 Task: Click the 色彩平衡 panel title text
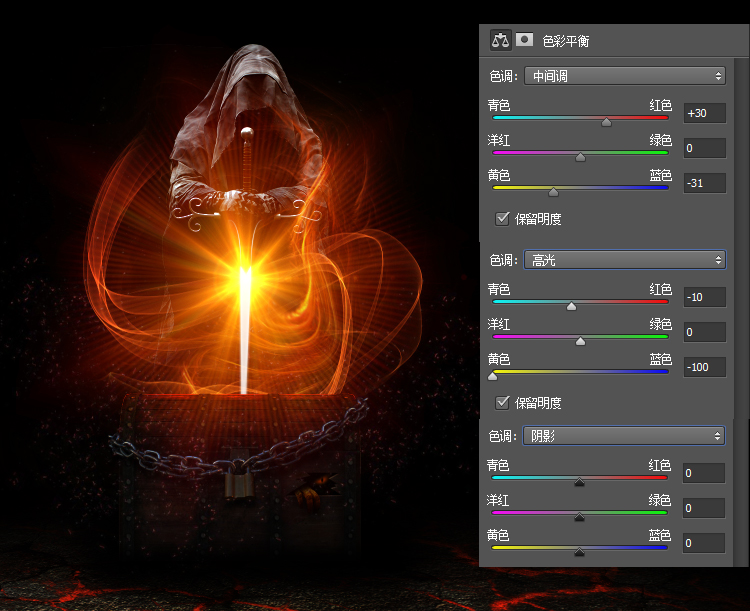point(566,41)
